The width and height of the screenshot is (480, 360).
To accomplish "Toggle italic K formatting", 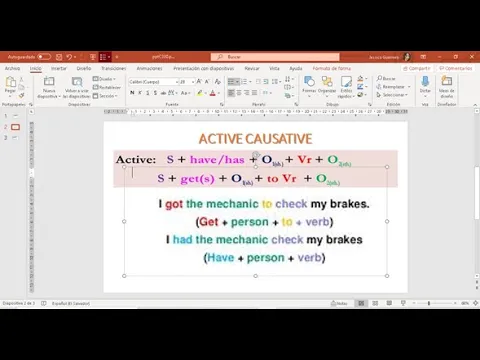I will 140,93.
